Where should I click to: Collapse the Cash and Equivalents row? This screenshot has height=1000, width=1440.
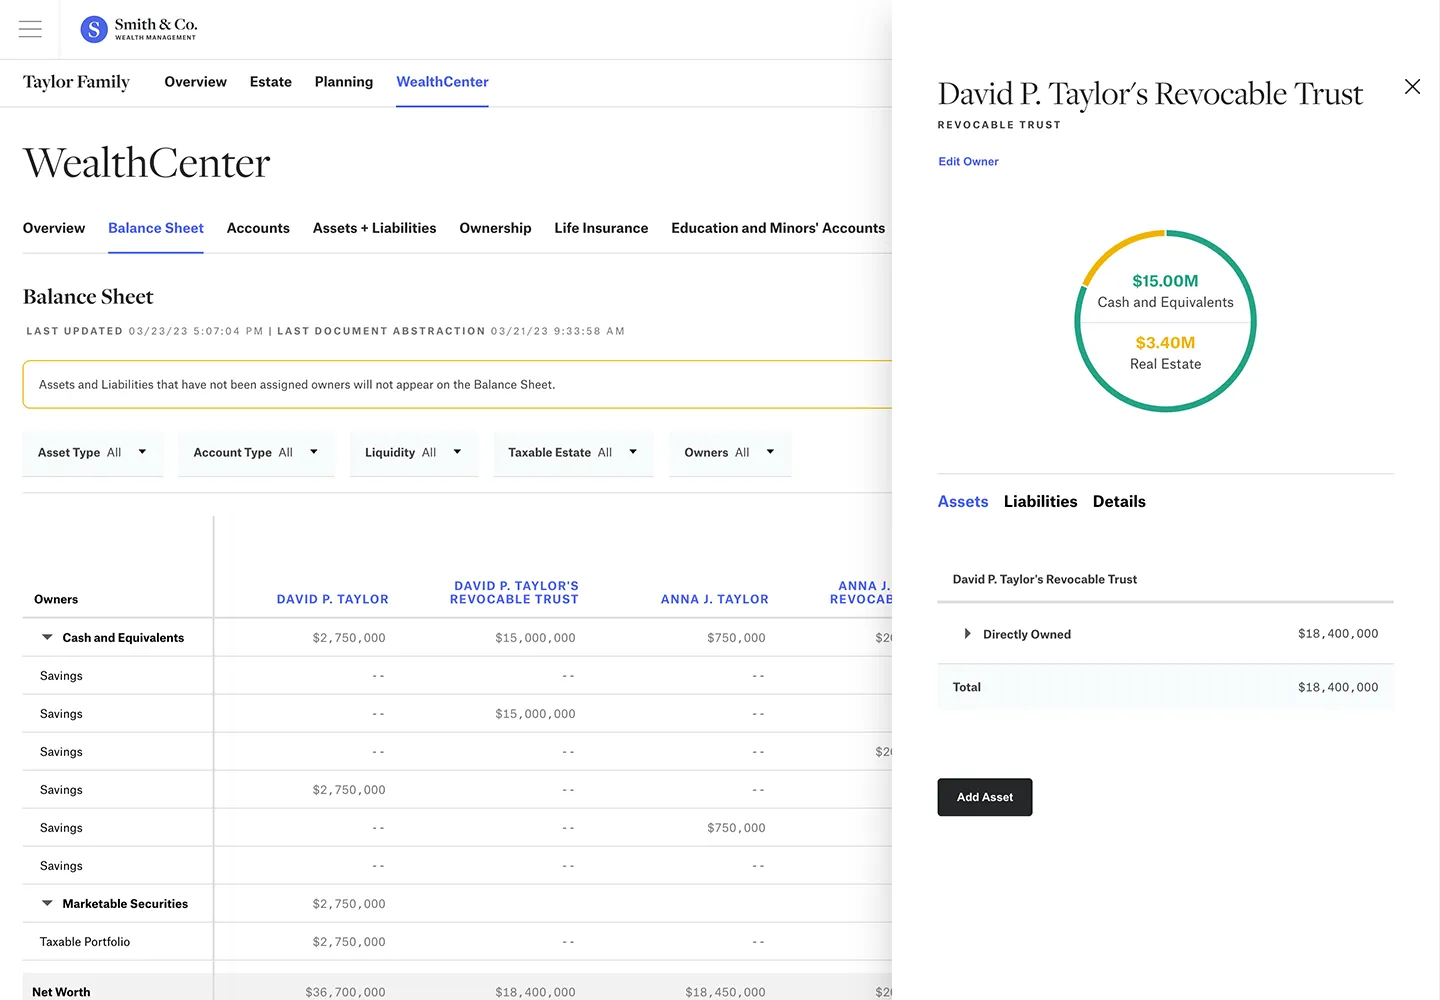[x=47, y=637]
